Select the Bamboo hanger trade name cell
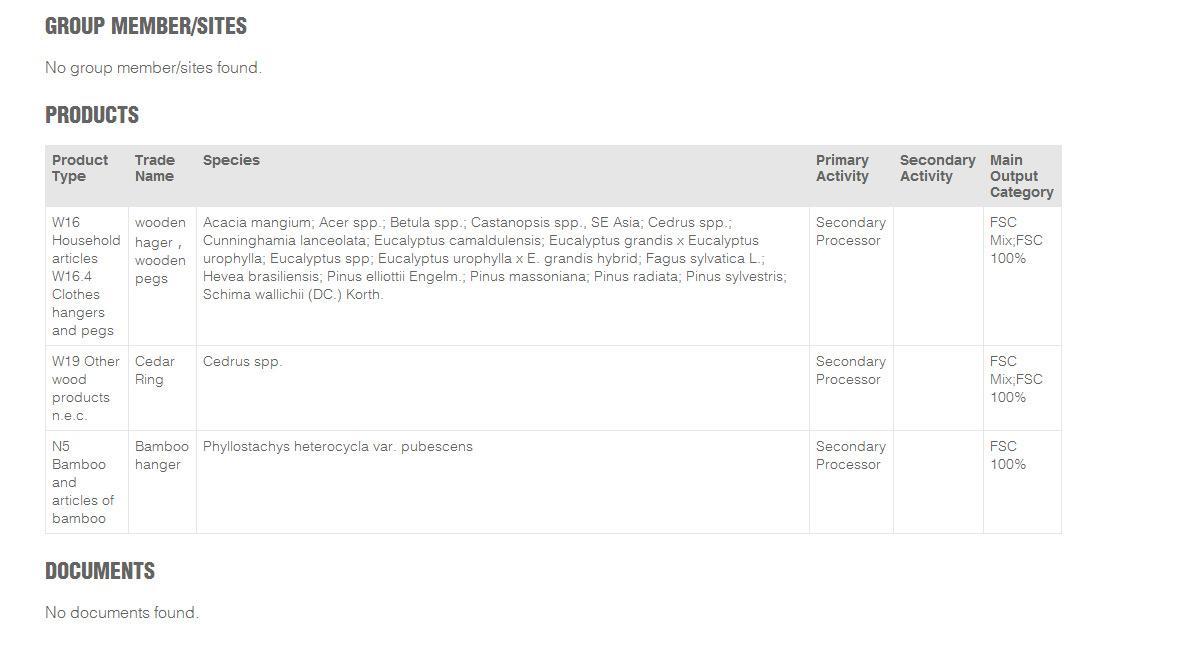This screenshot has width=1200, height=647. click(161, 455)
